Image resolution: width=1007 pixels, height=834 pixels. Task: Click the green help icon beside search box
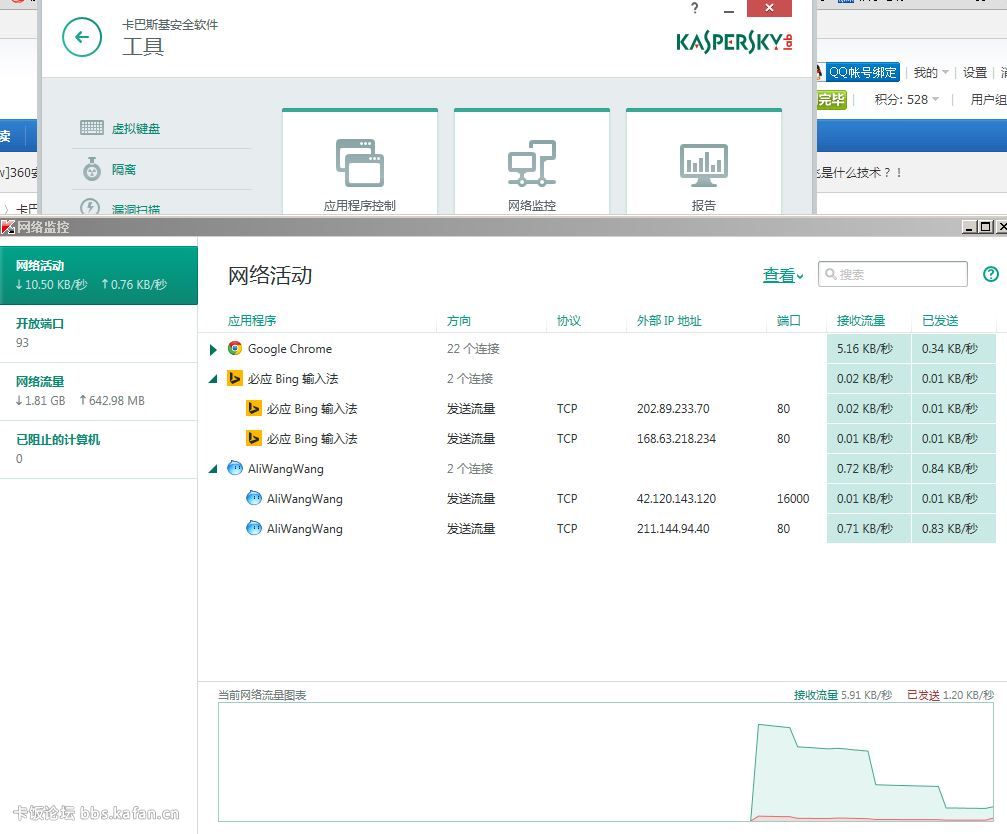991,274
